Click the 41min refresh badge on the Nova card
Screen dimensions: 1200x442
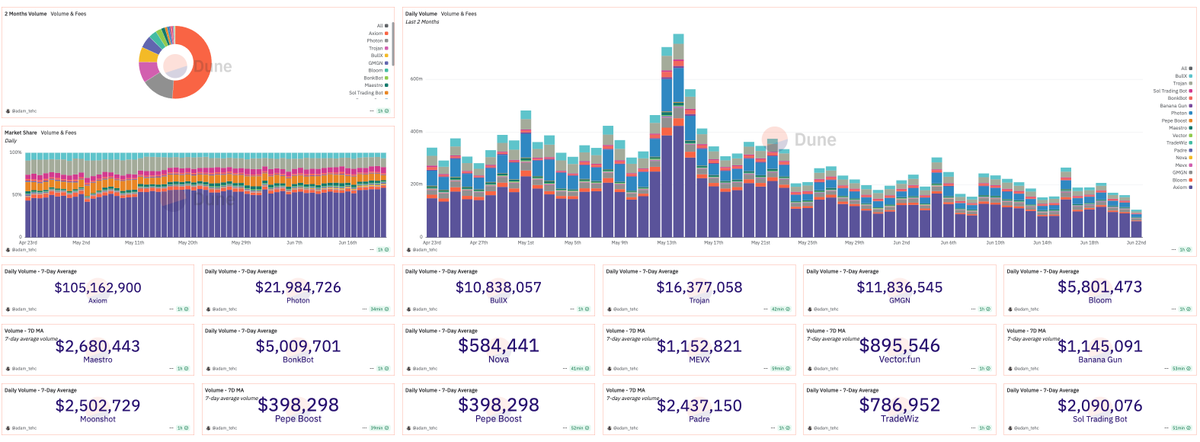tap(578, 369)
